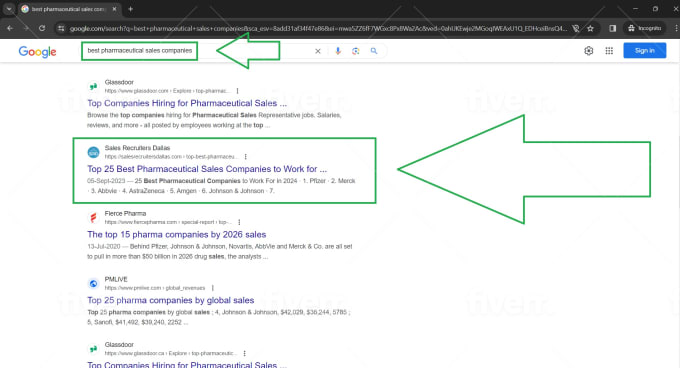Open Top Companies Hiring for Pharmaceutical Sales link
Viewport: 680px width, 368px height.
187,103
